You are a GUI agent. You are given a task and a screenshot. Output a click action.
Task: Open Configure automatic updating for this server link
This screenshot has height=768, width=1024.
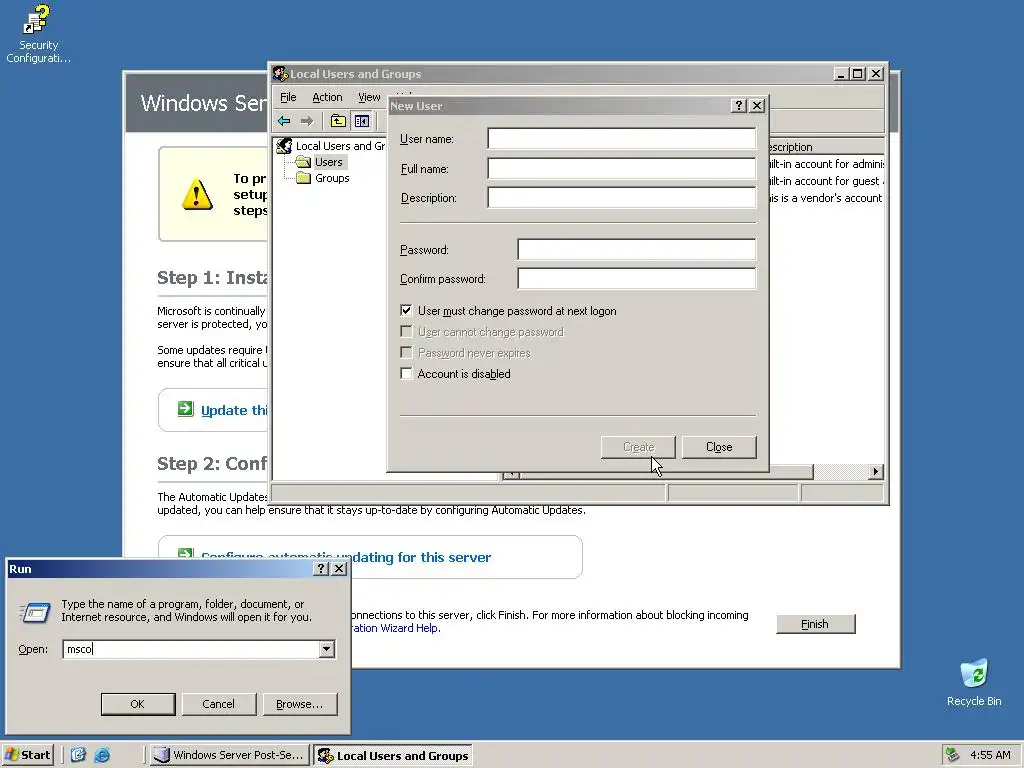click(346, 557)
